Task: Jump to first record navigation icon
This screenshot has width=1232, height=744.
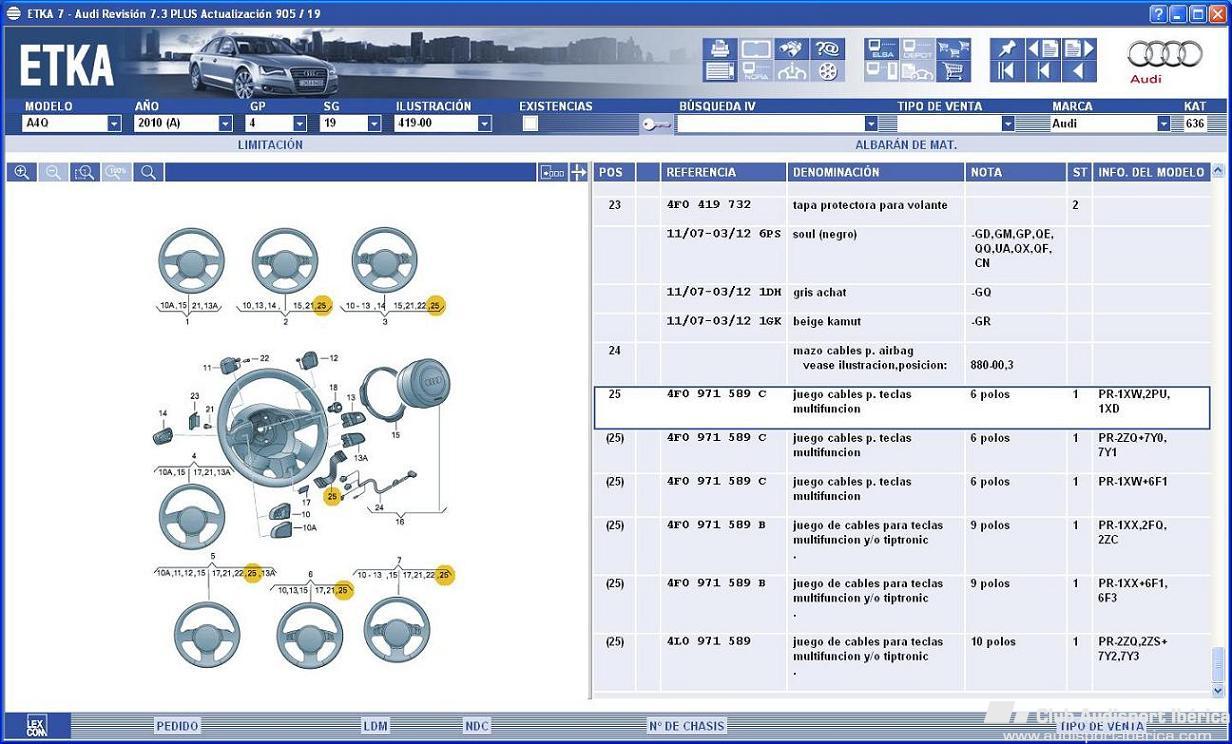Action: point(1006,71)
